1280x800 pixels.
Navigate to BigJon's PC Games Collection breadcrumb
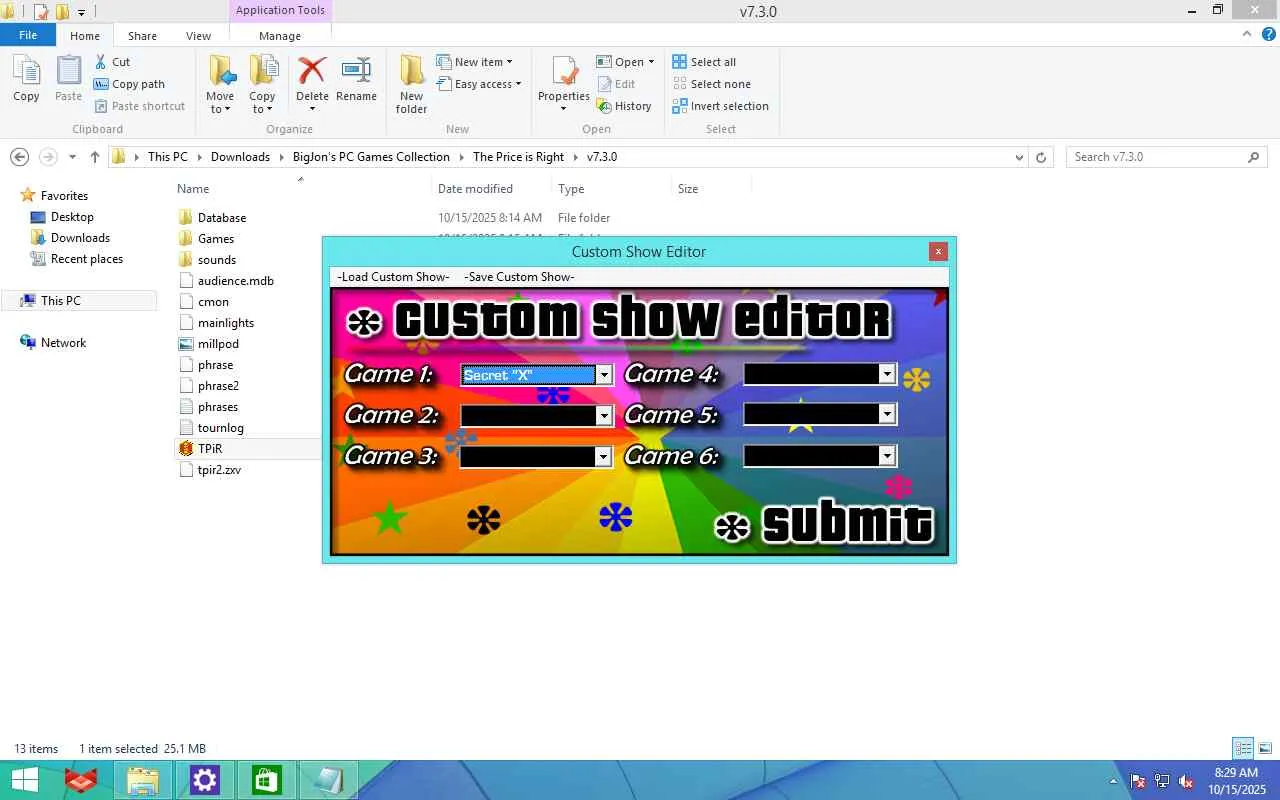371,157
